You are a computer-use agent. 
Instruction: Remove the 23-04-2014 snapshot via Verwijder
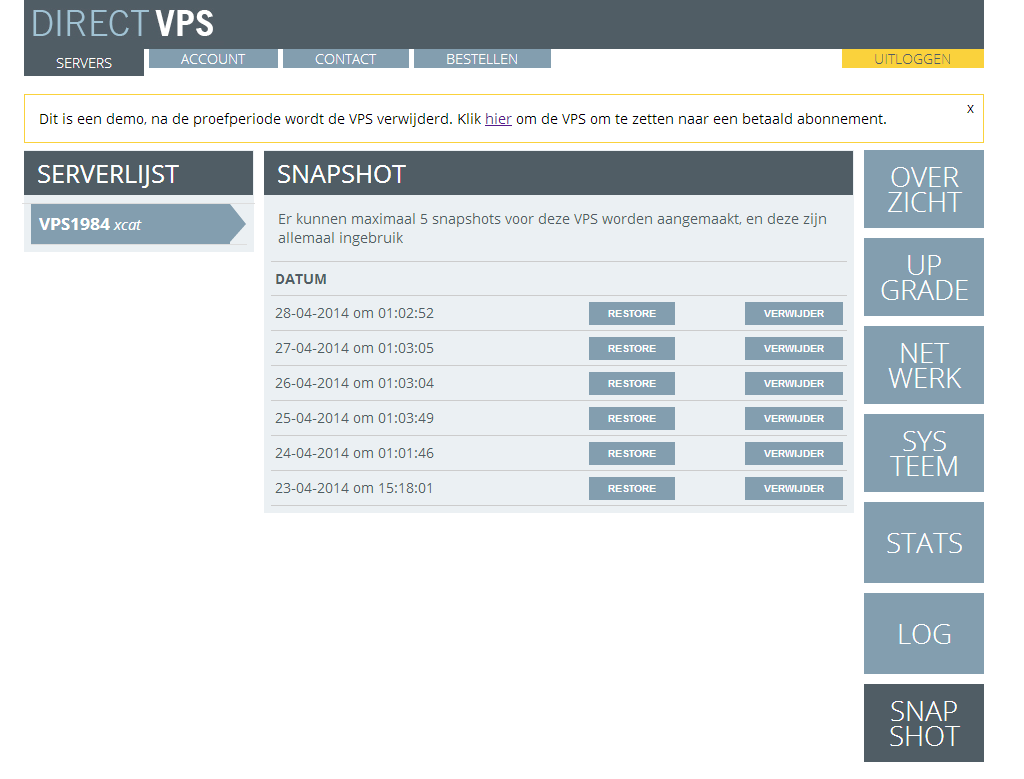coord(794,489)
